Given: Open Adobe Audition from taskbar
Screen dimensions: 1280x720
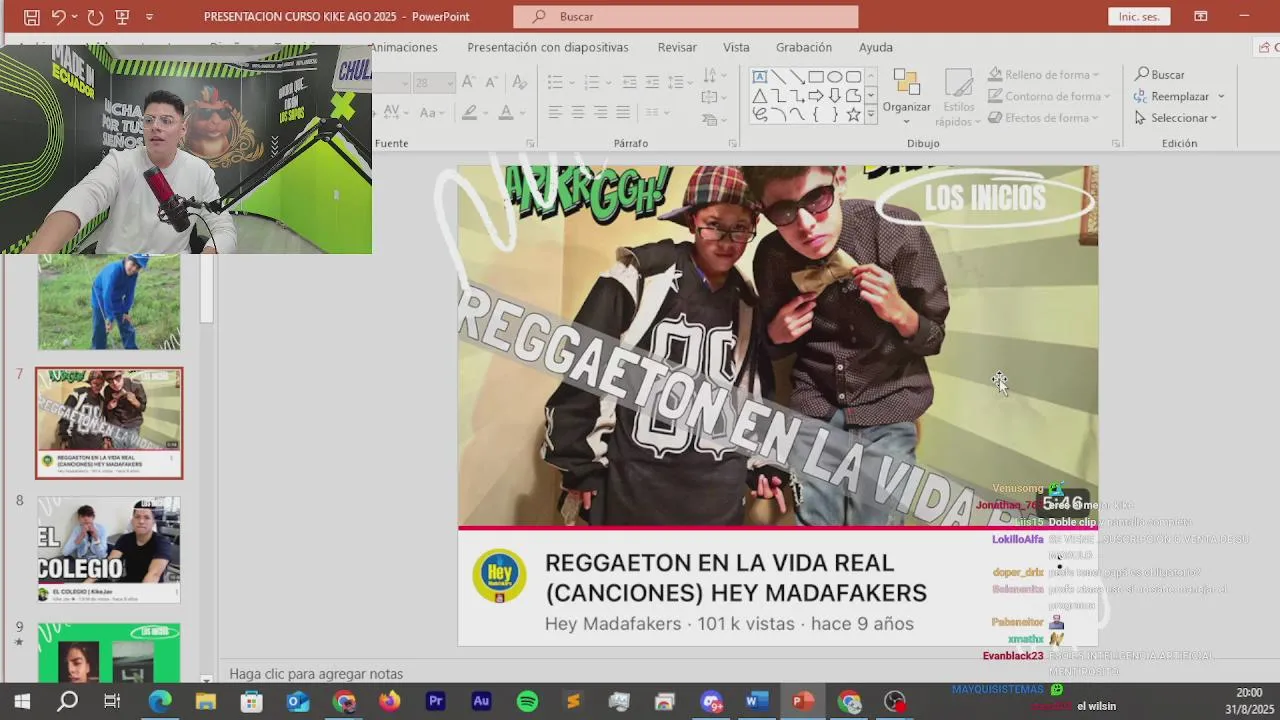Looking at the screenshot, I should coord(481,701).
